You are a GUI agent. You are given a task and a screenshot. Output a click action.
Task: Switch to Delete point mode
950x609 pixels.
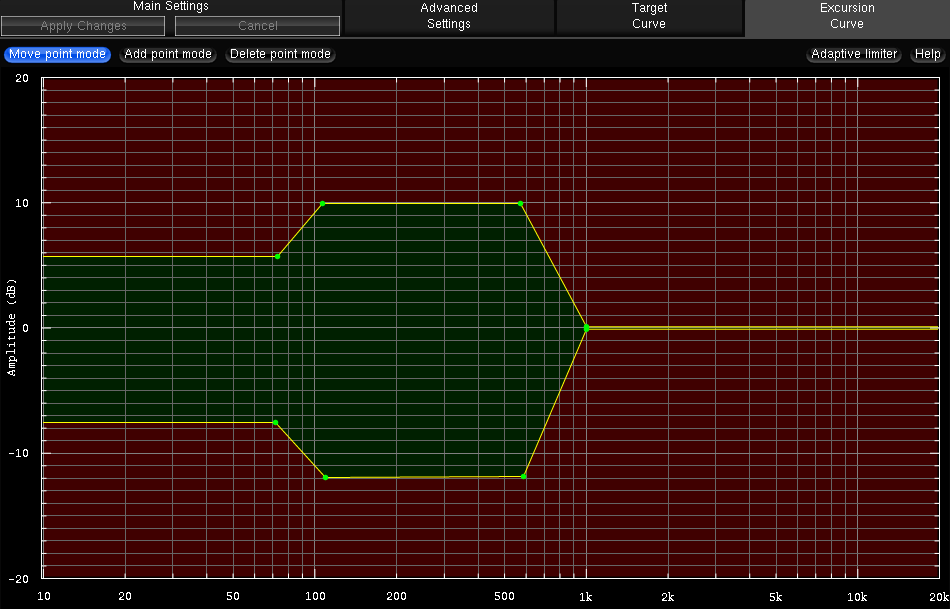point(280,54)
